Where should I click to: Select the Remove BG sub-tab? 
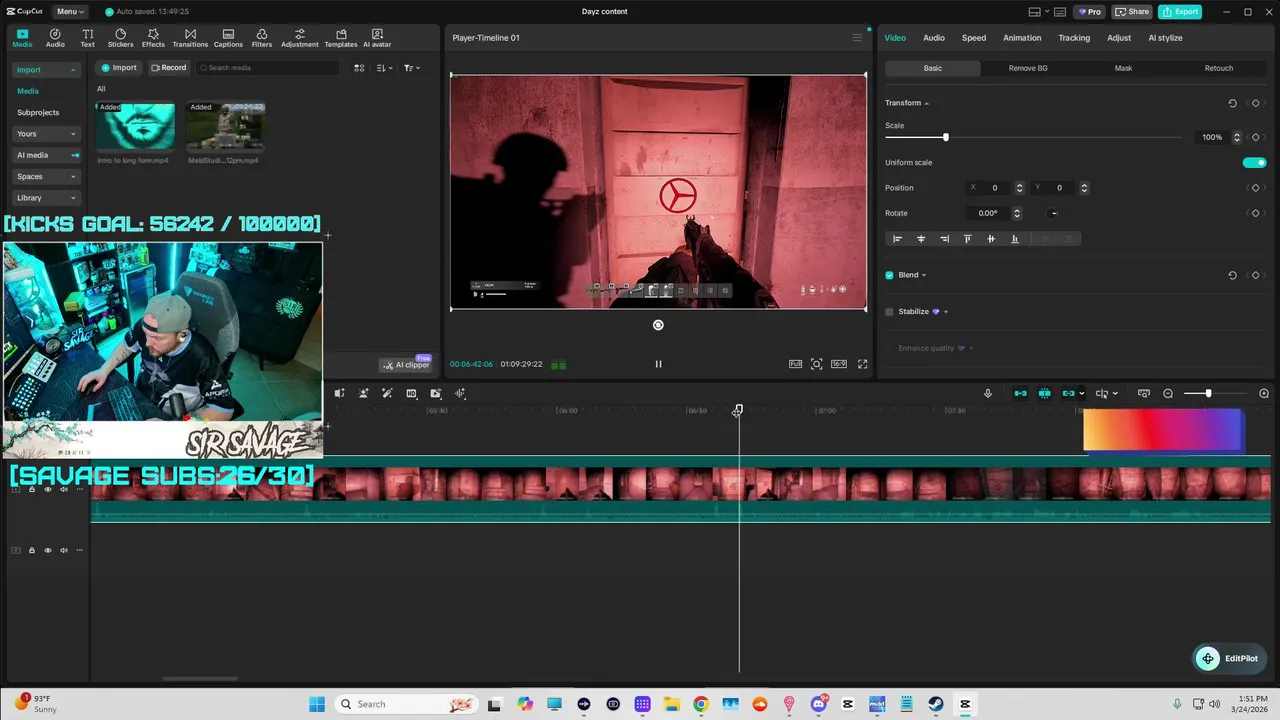coord(1028,68)
